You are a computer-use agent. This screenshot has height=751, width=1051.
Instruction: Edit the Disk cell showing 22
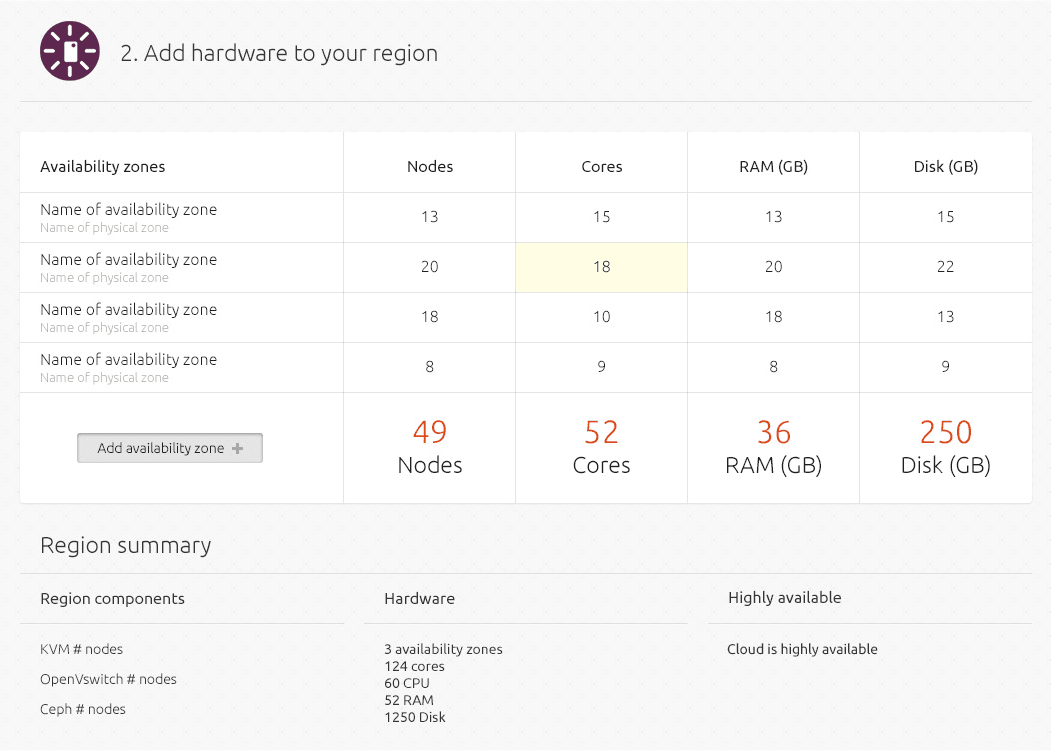[945, 267]
